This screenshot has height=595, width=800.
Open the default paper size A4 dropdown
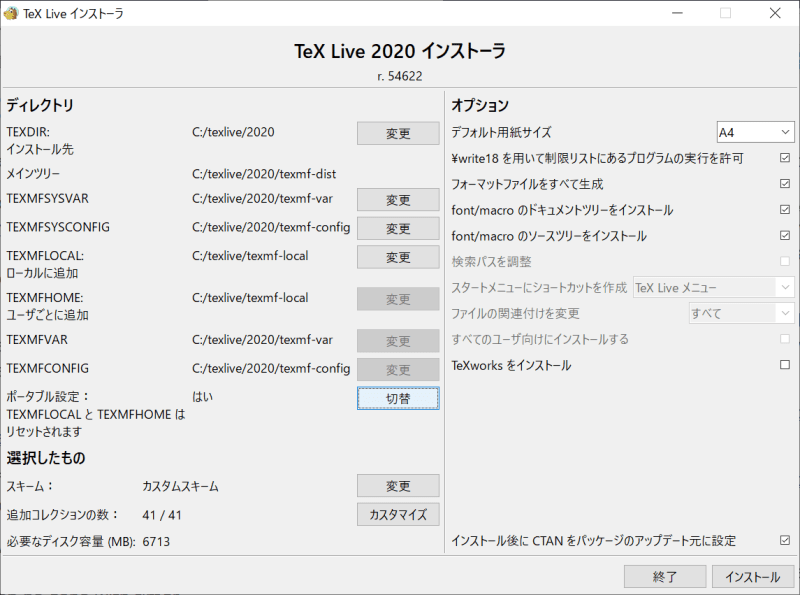click(755, 132)
